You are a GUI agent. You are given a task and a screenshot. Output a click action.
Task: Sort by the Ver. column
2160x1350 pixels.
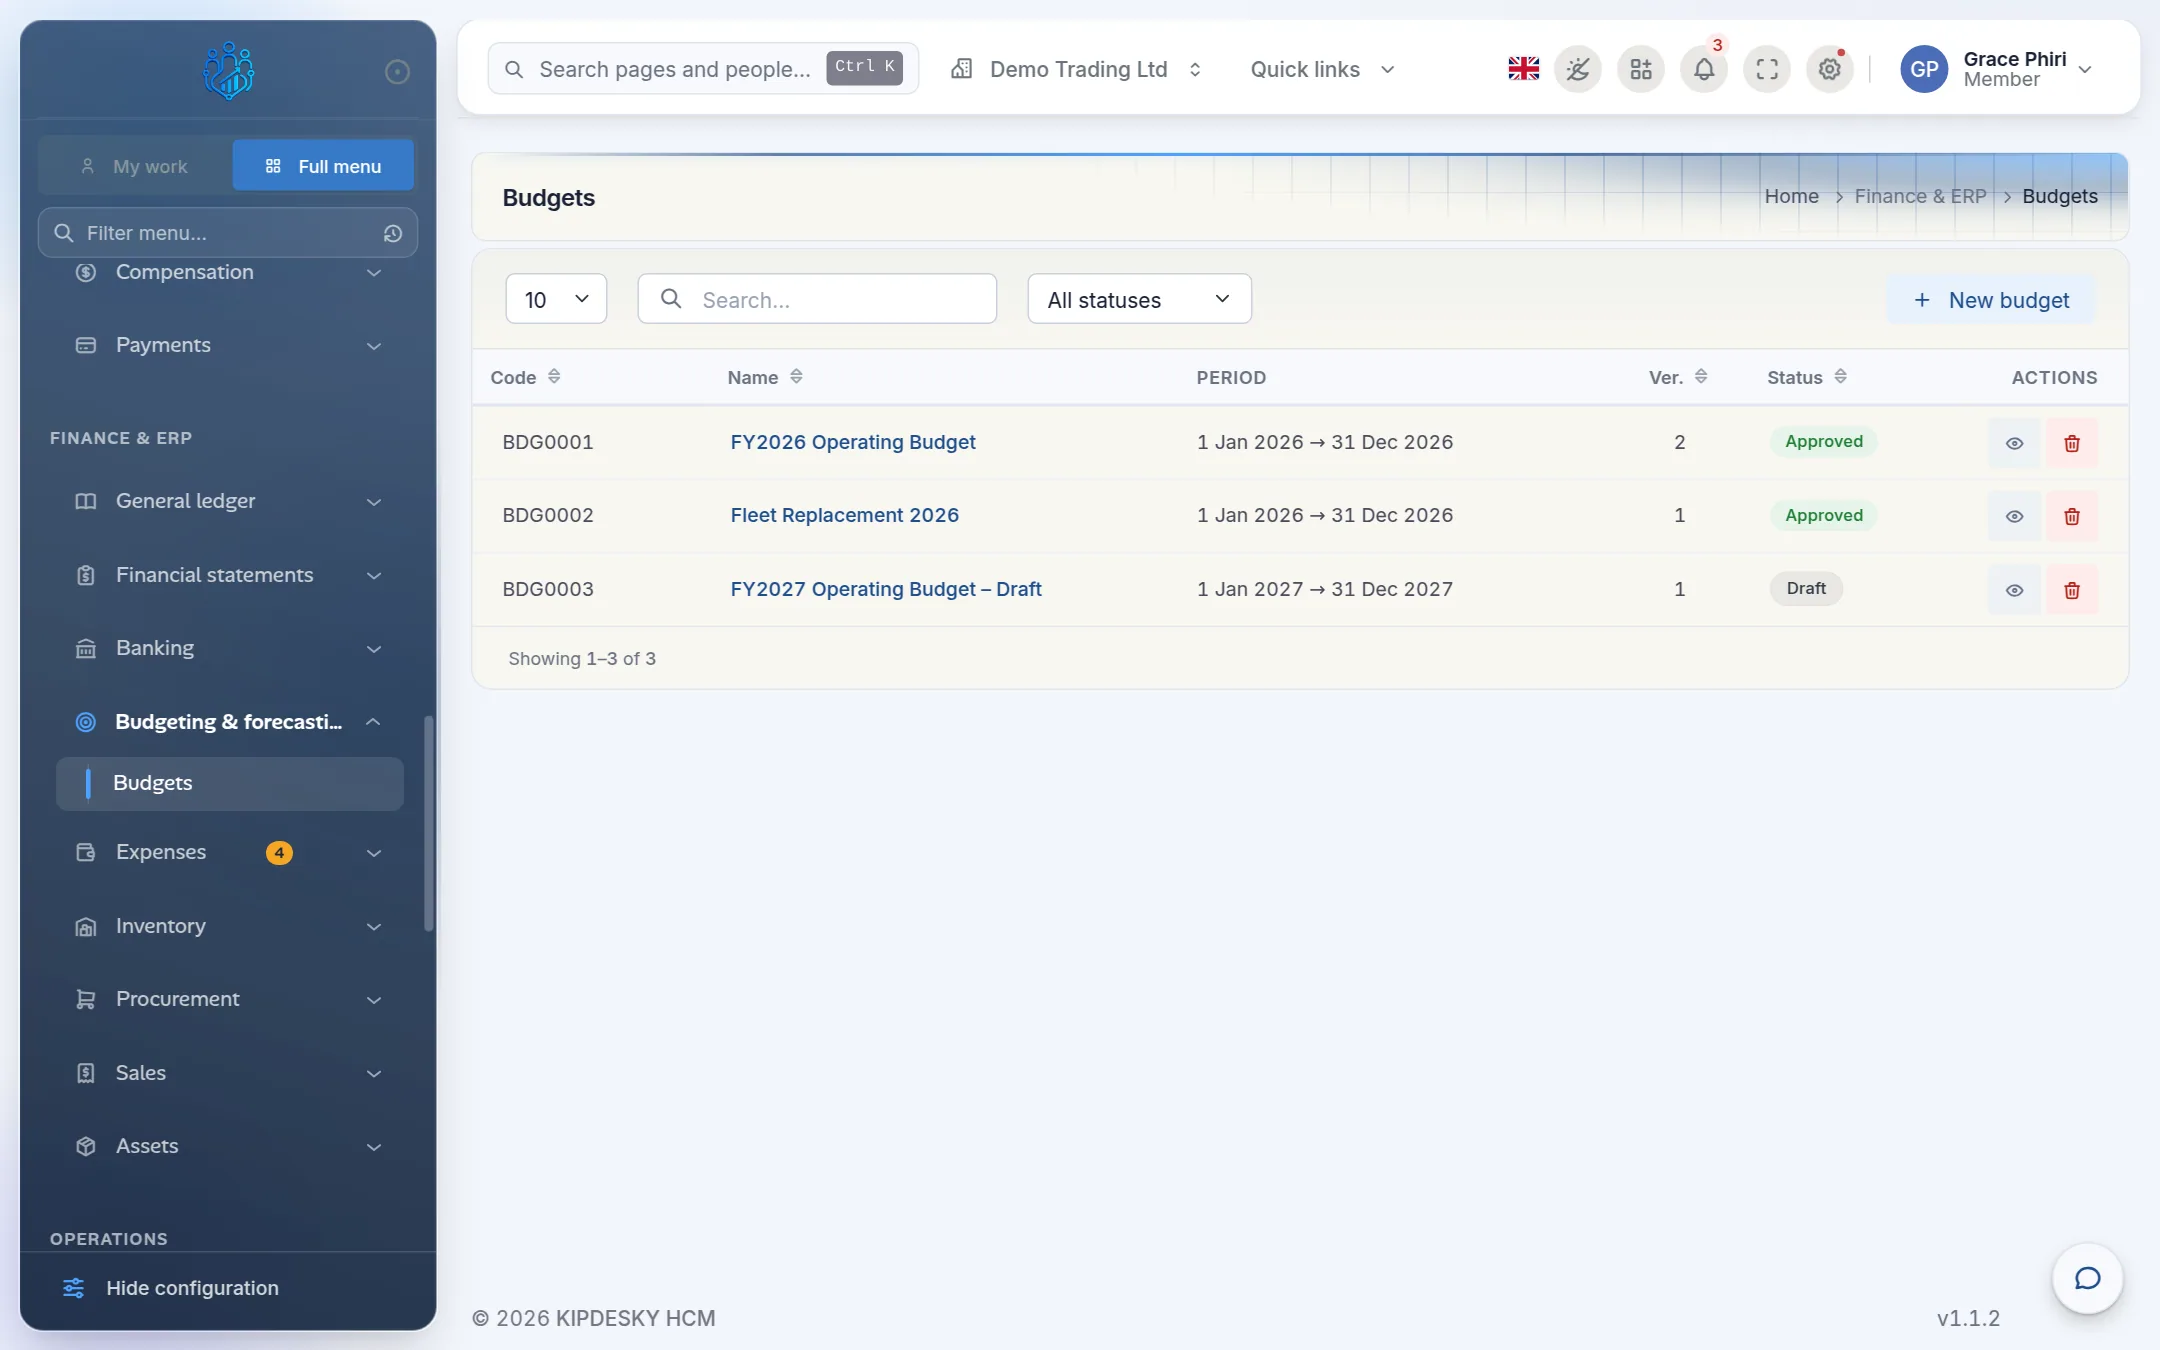pos(1678,377)
